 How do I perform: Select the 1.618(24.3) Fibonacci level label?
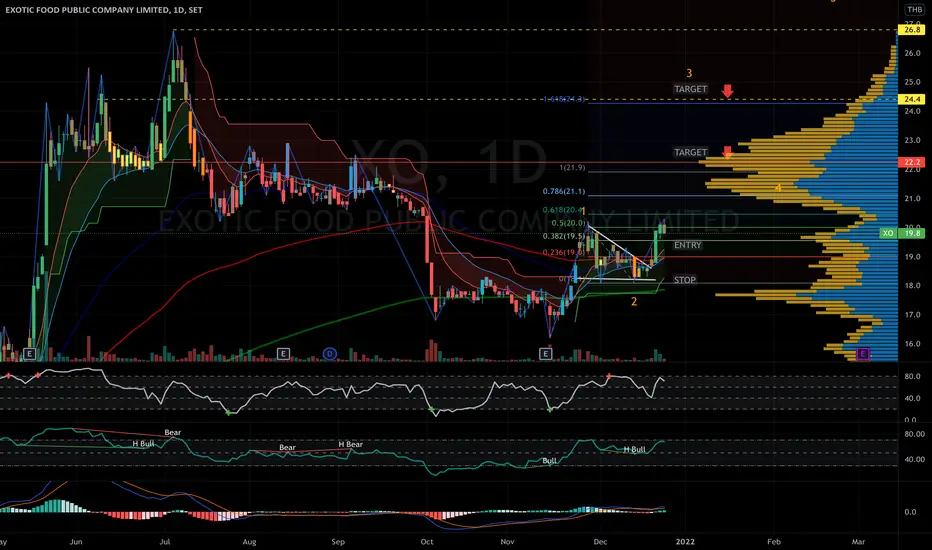click(x=564, y=99)
